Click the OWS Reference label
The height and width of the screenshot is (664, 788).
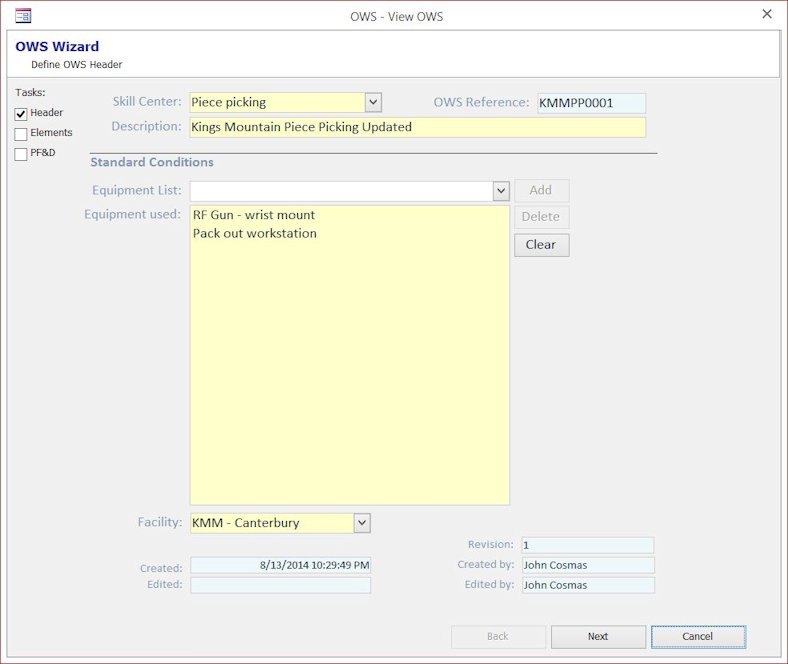tap(481, 103)
